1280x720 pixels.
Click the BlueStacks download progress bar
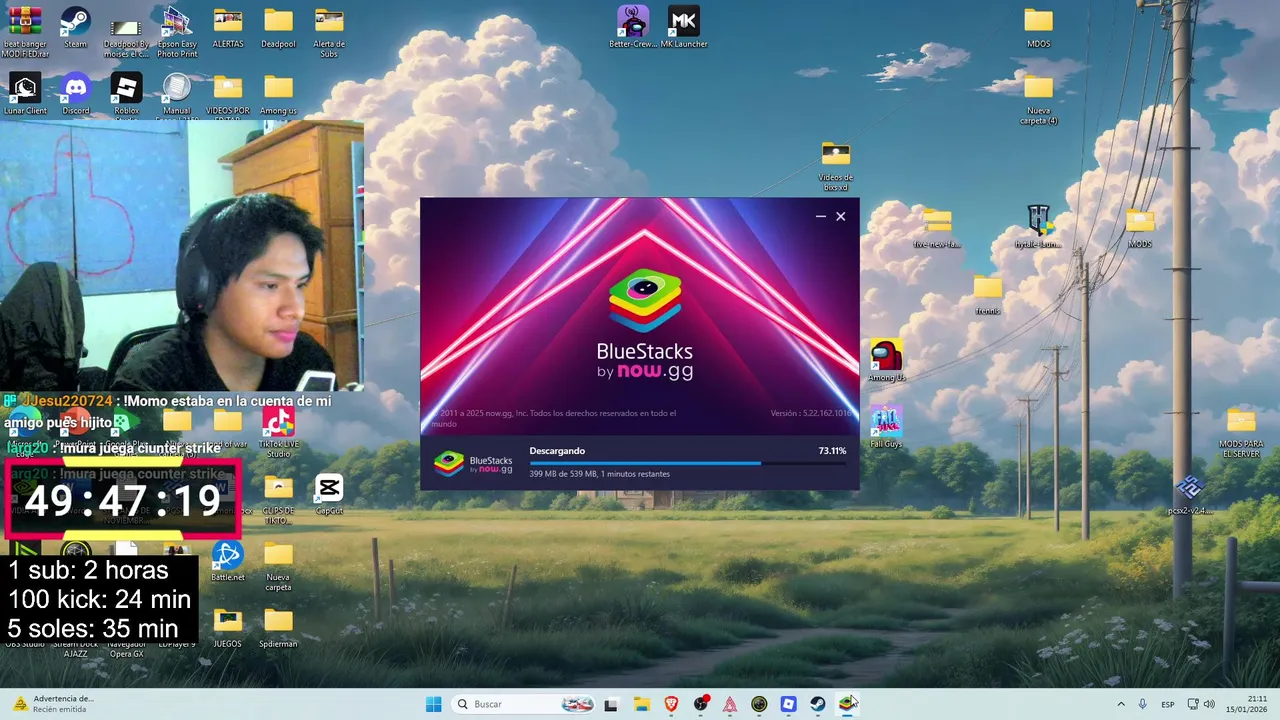[x=688, y=463]
